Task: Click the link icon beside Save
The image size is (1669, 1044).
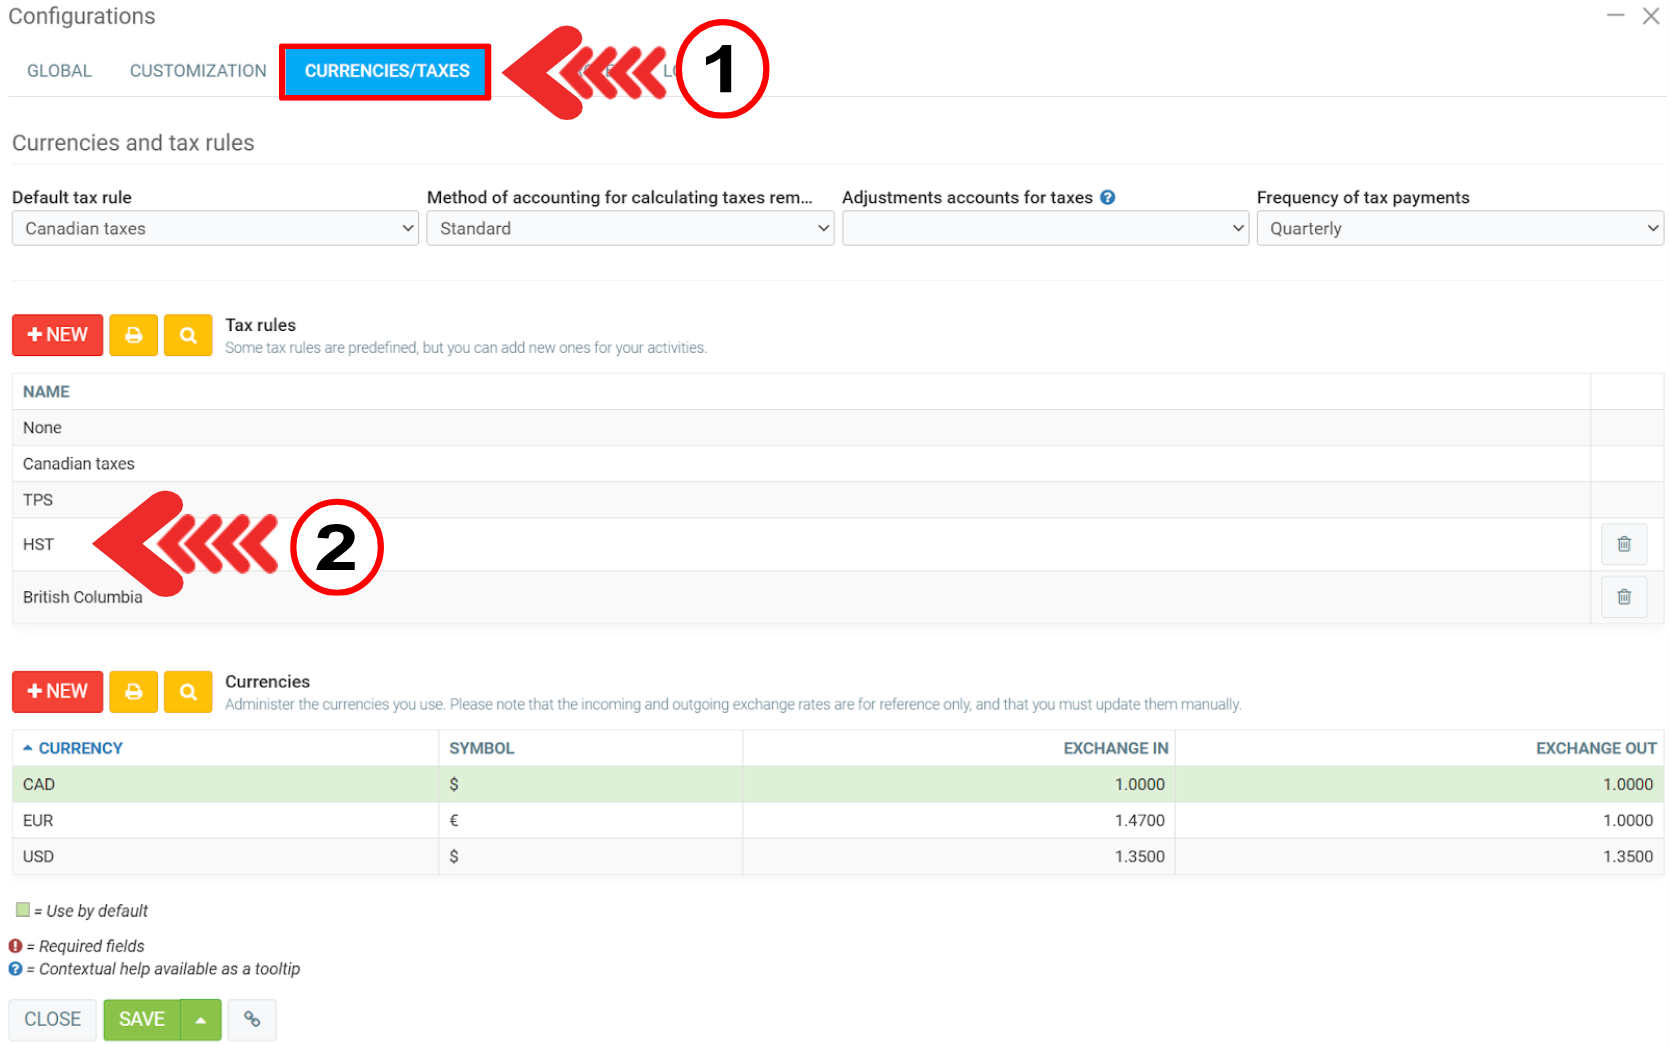Action: [x=252, y=1019]
